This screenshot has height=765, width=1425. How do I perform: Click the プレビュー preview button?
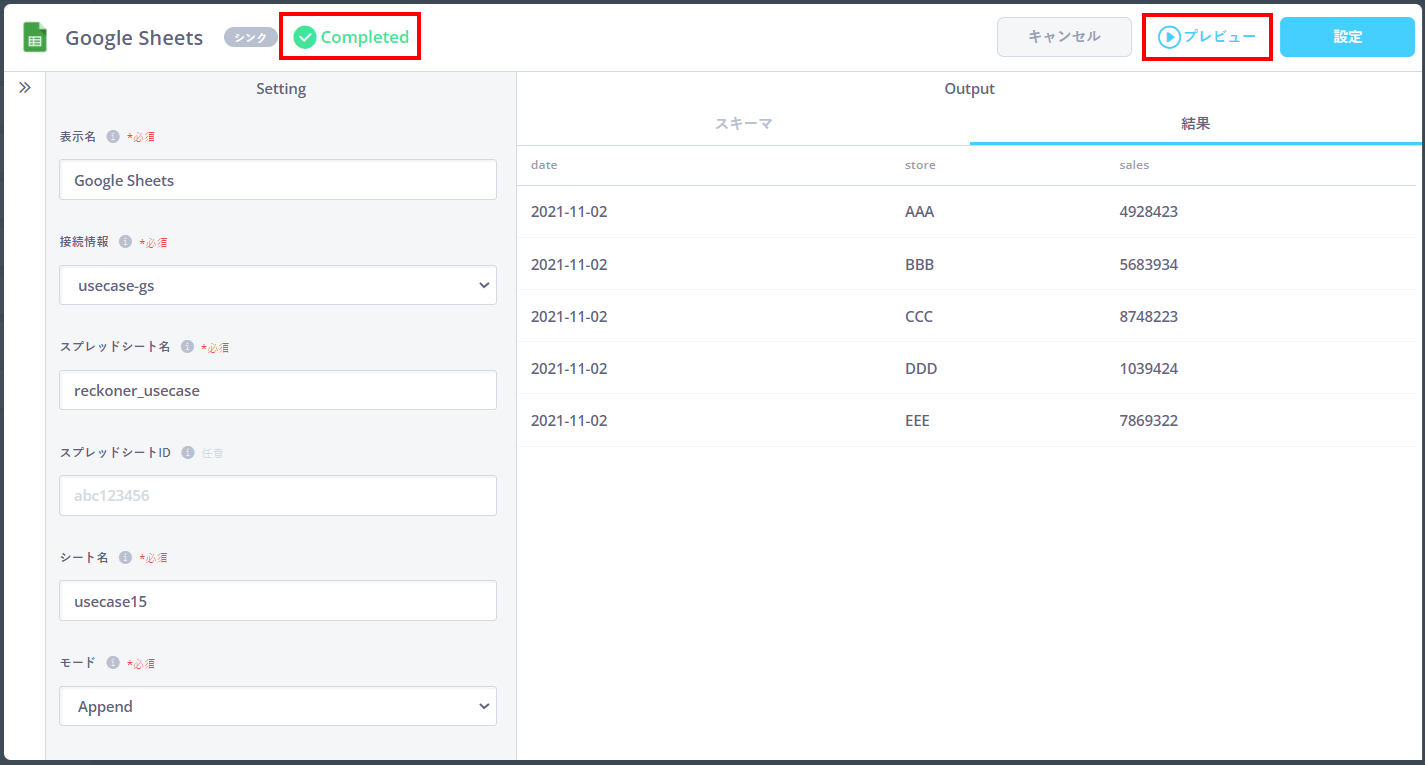pyautogui.click(x=1207, y=37)
